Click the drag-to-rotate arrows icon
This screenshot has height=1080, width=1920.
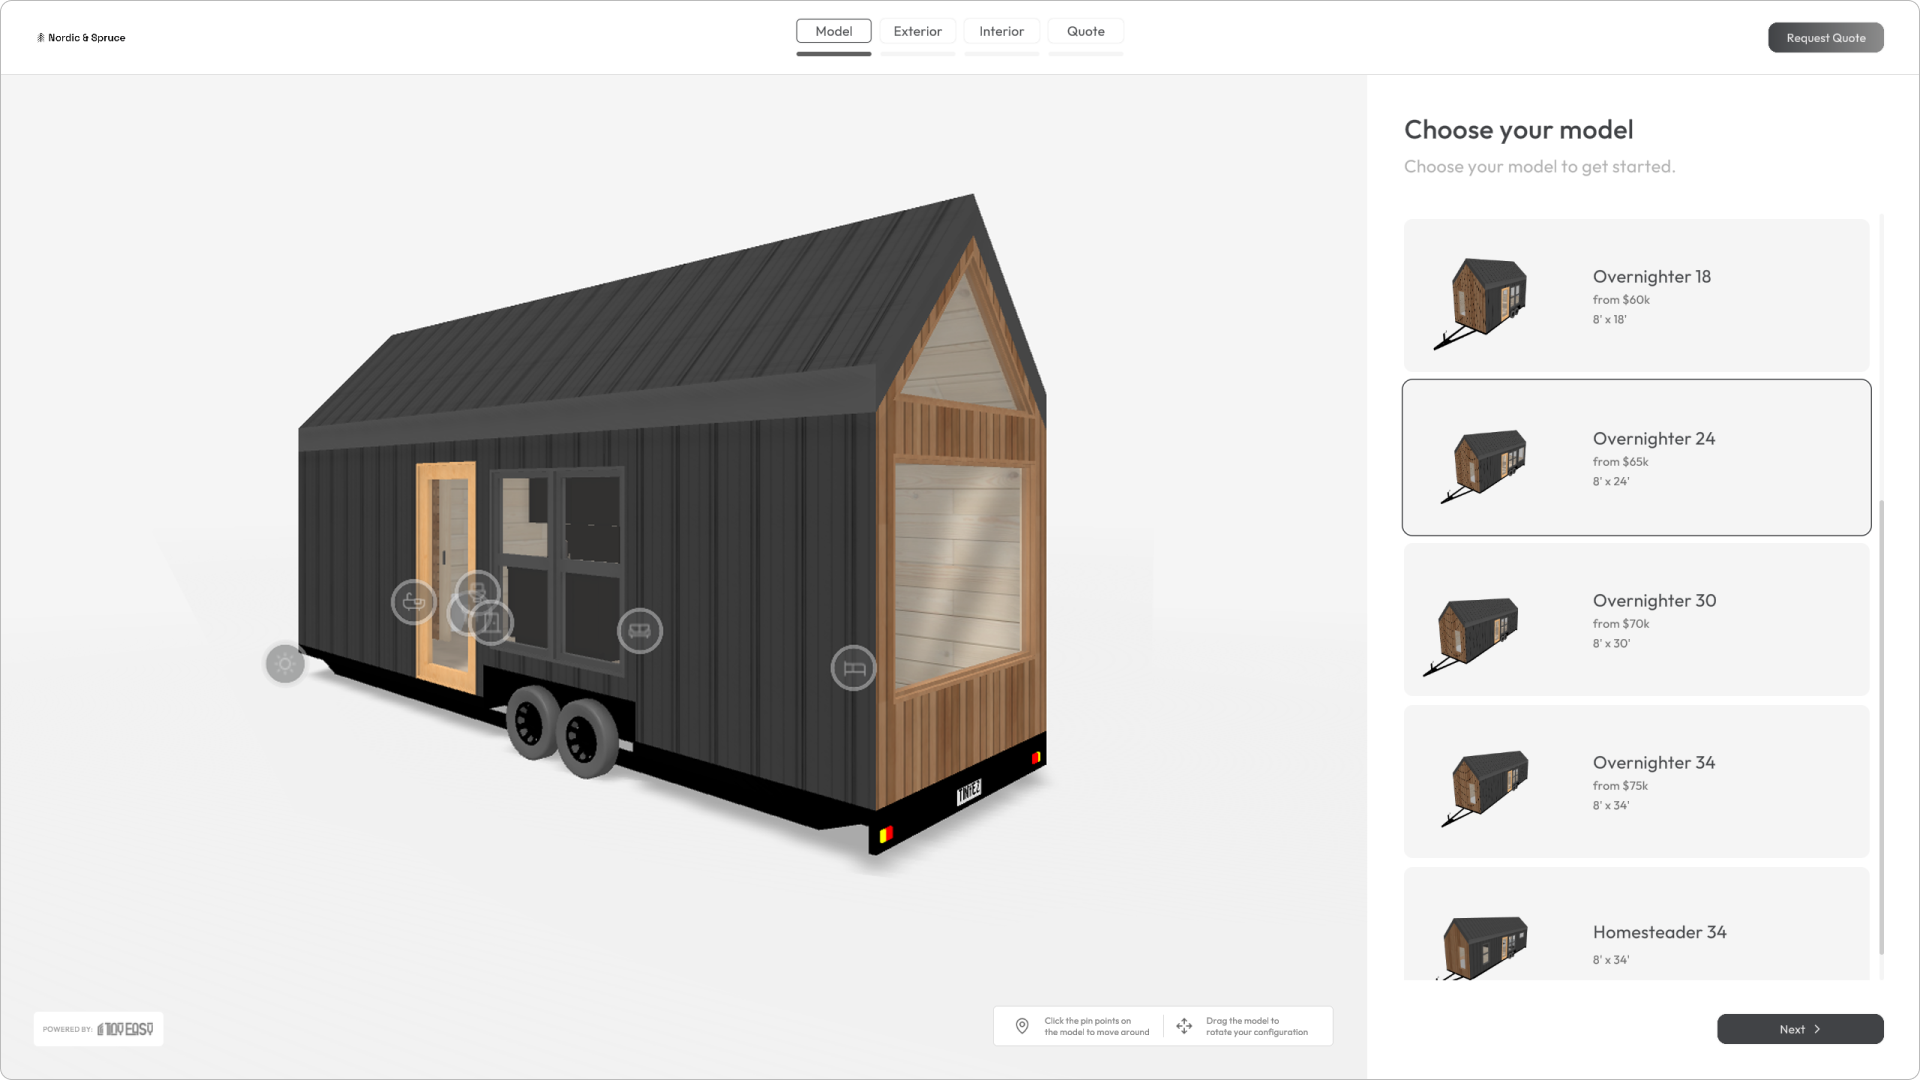point(1184,1026)
